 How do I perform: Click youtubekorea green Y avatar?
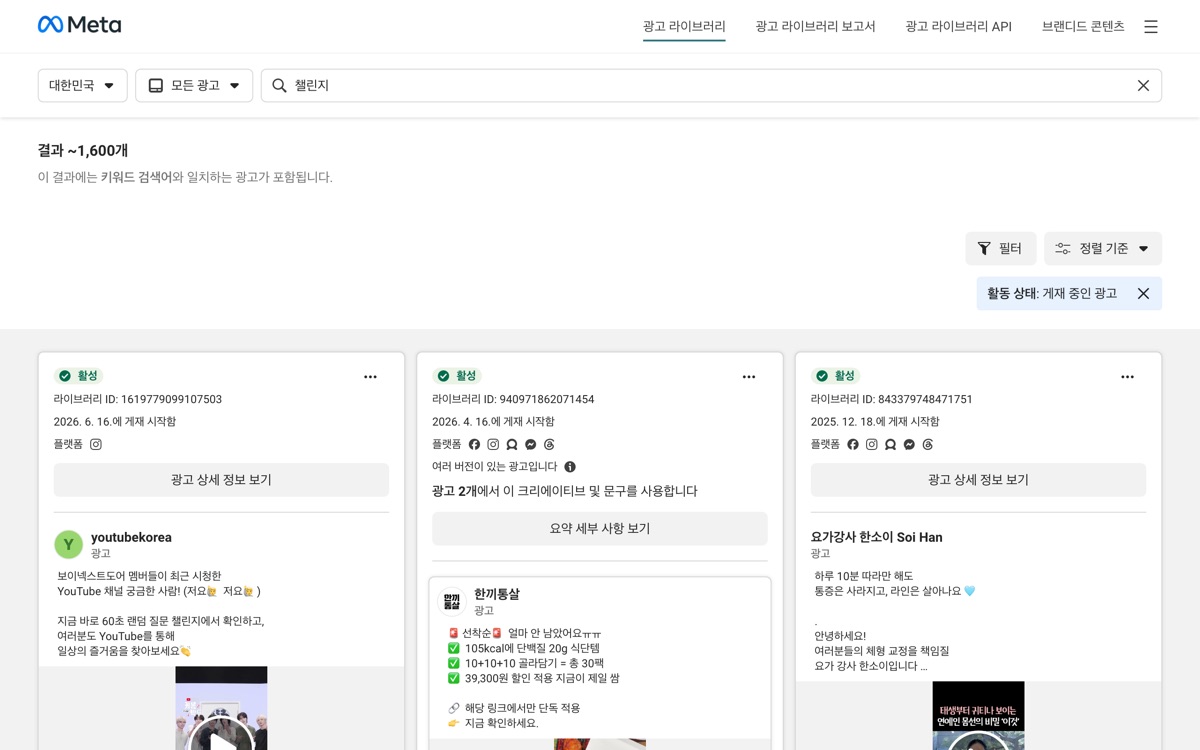click(x=69, y=544)
